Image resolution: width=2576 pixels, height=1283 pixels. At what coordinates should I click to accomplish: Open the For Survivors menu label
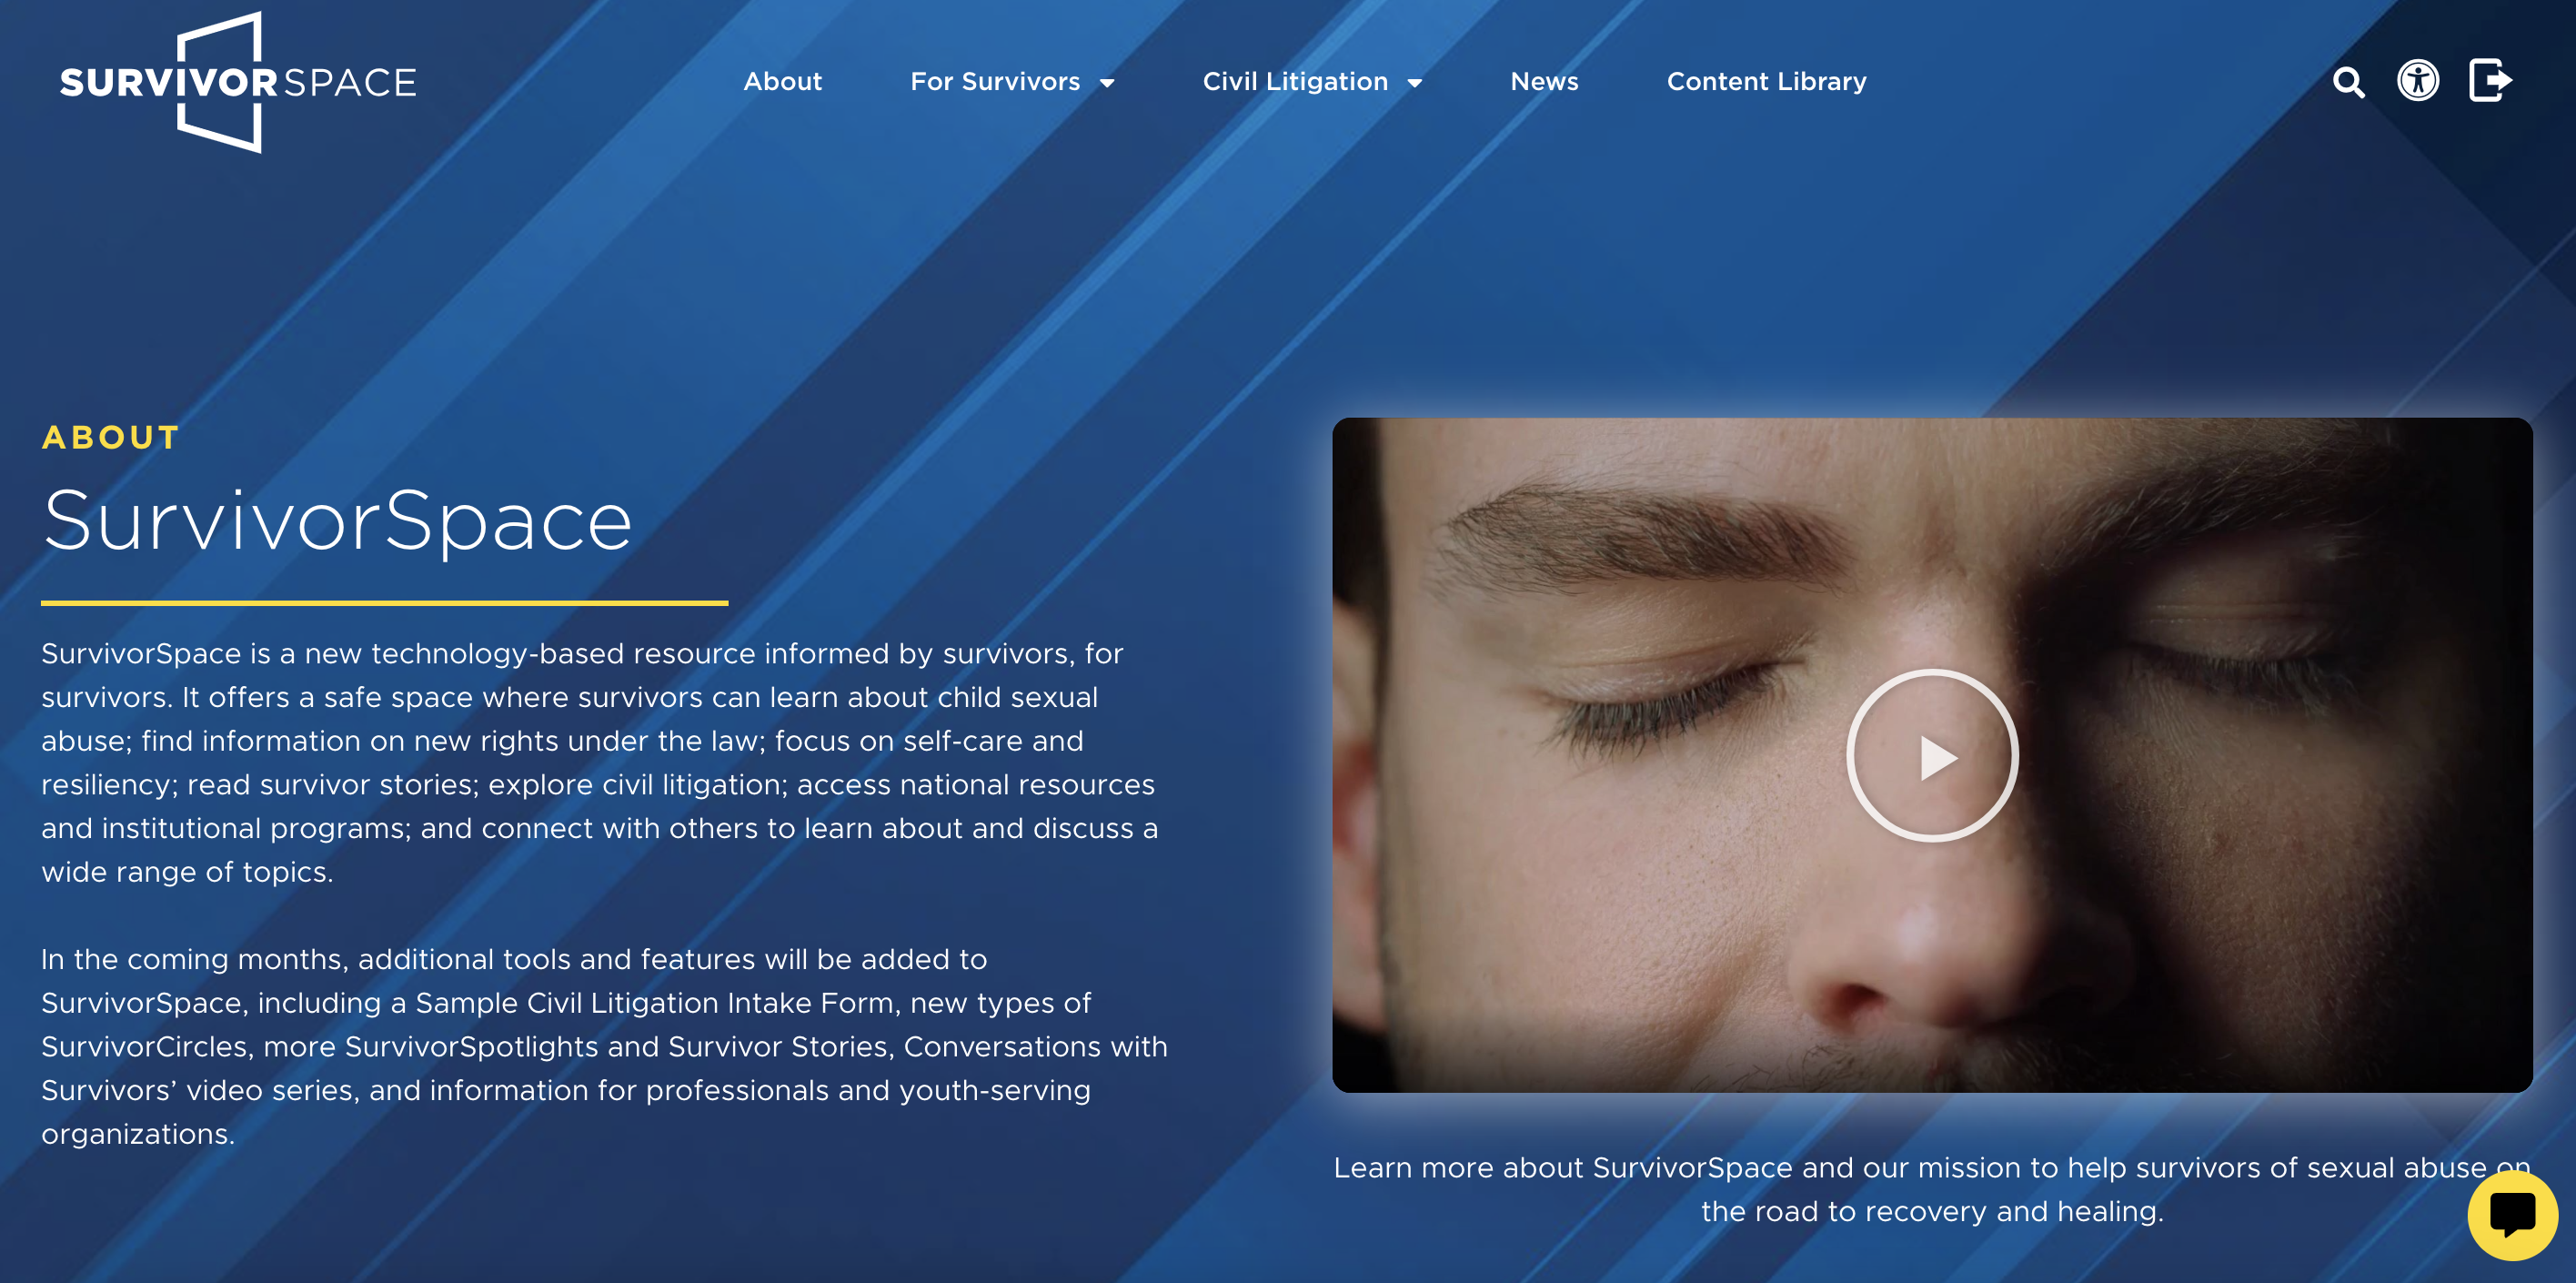994,82
